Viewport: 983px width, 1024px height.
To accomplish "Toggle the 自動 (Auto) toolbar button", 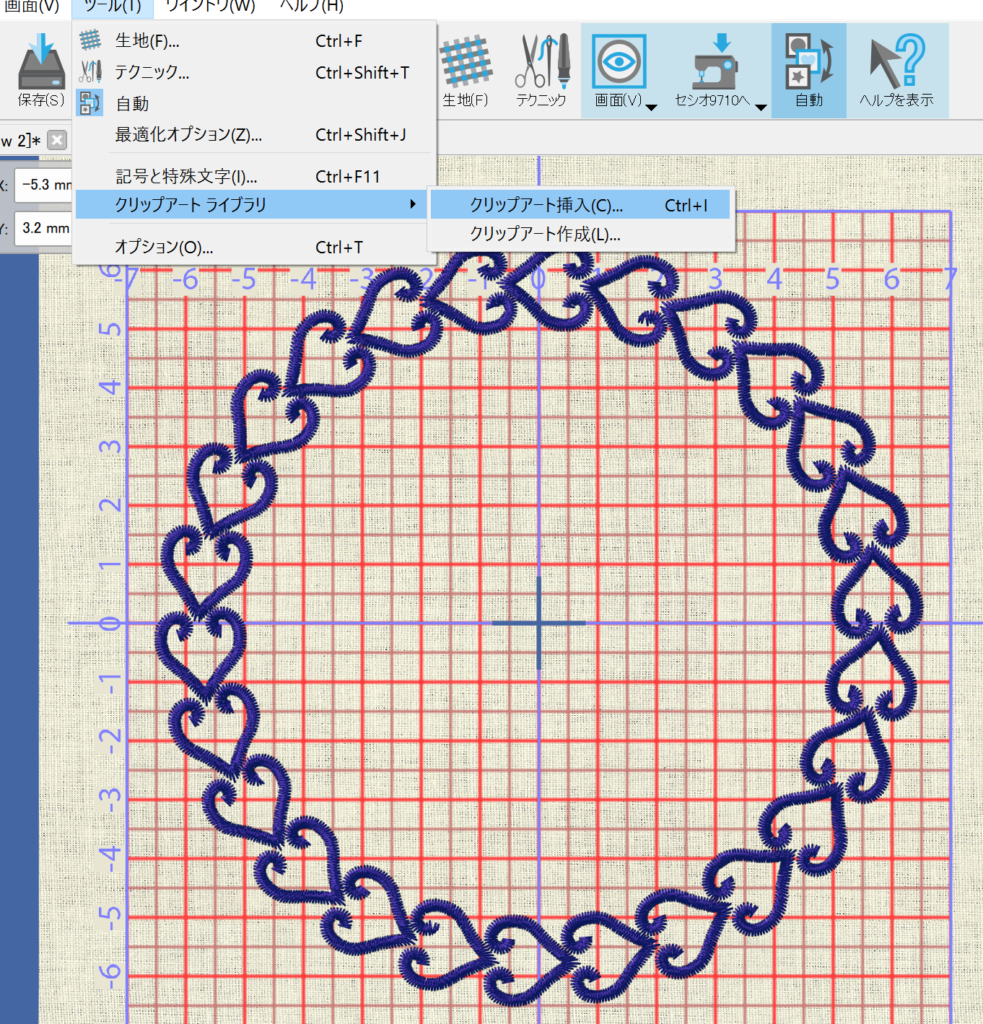I will [x=808, y=70].
